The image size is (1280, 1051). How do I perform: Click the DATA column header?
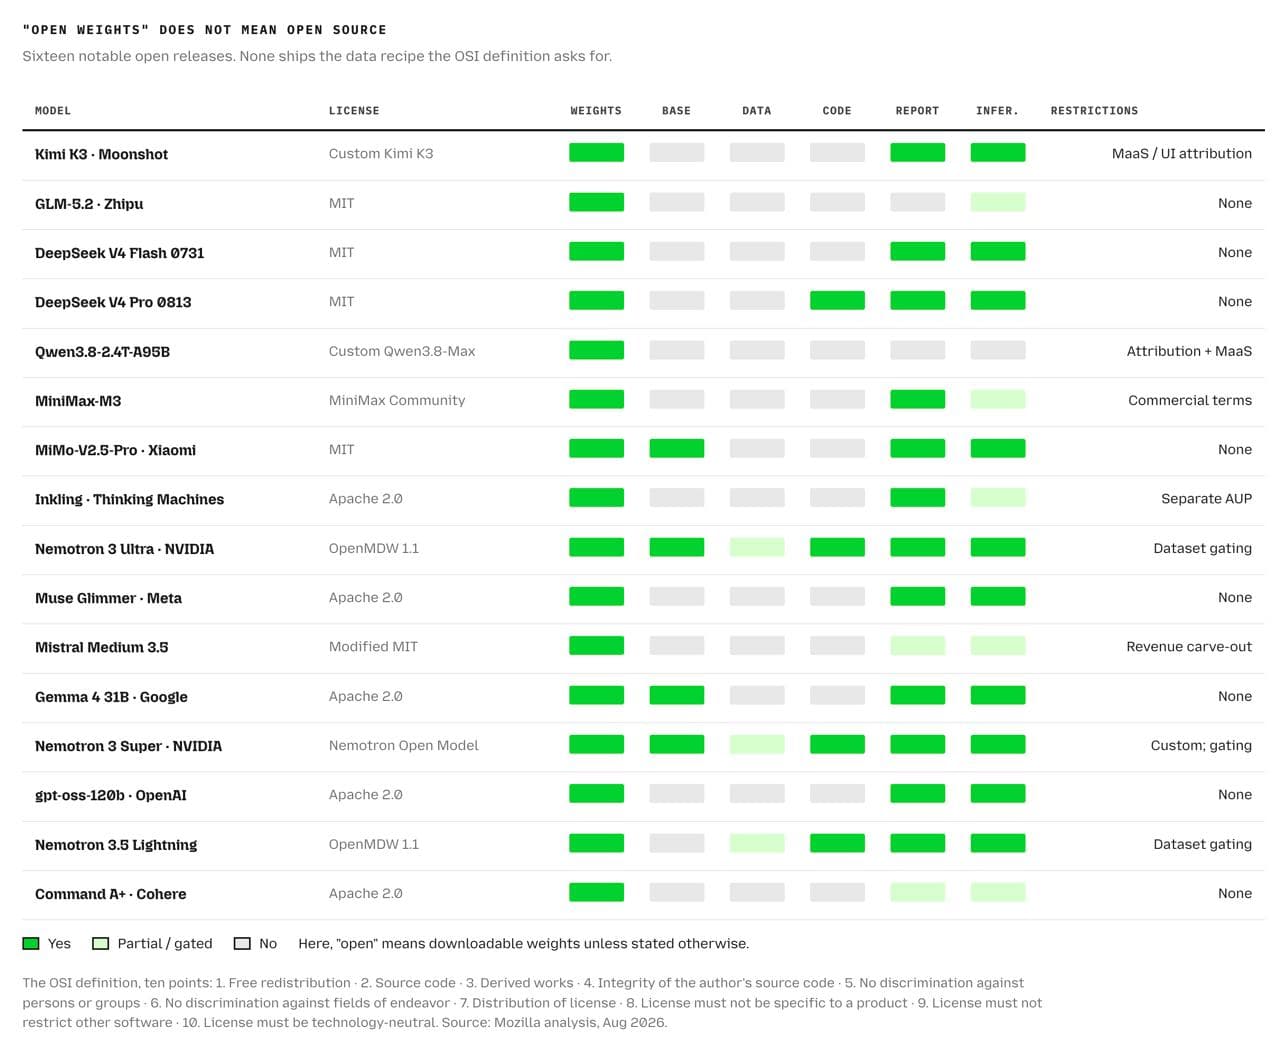(x=757, y=111)
